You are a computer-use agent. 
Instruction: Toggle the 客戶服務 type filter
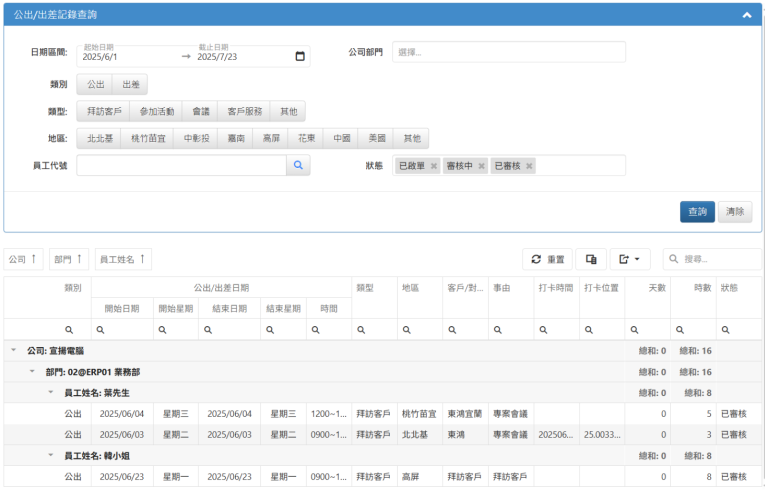pyautogui.click(x=244, y=111)
